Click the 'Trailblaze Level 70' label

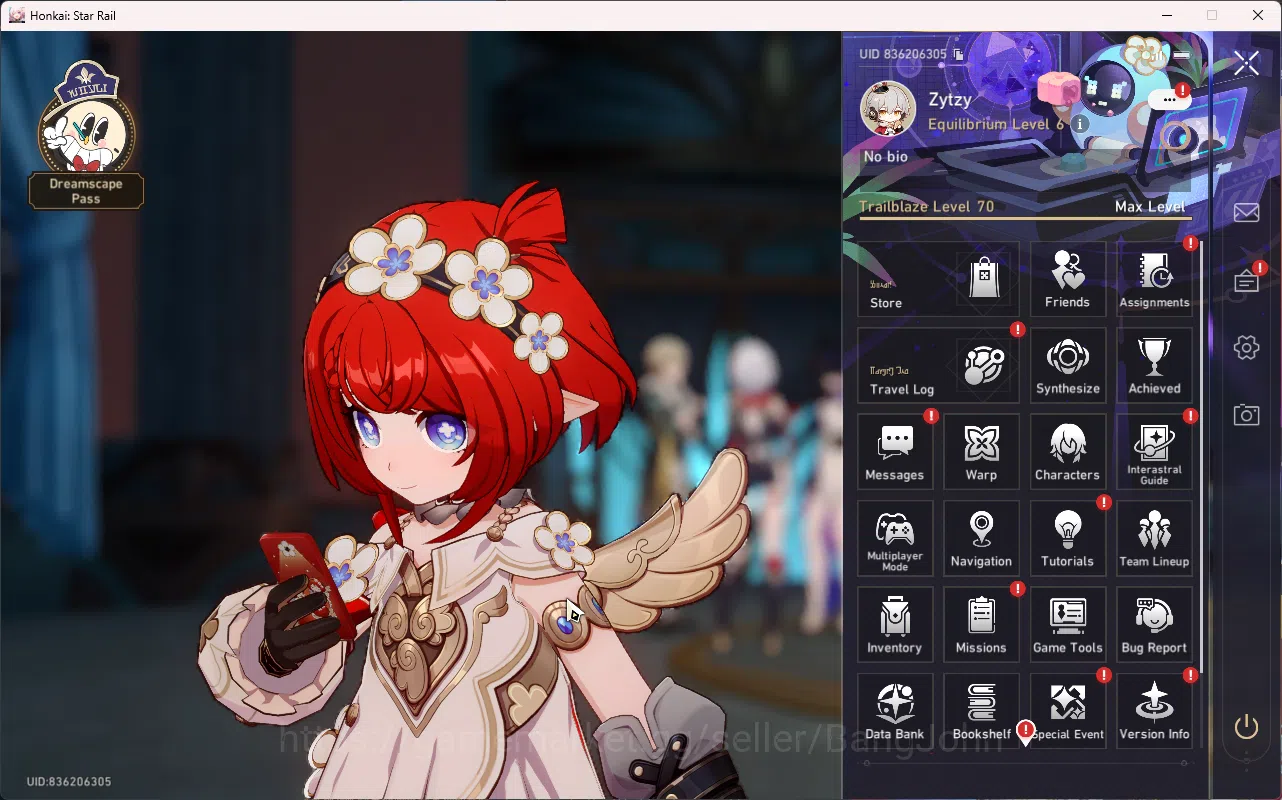coord(927,206)
